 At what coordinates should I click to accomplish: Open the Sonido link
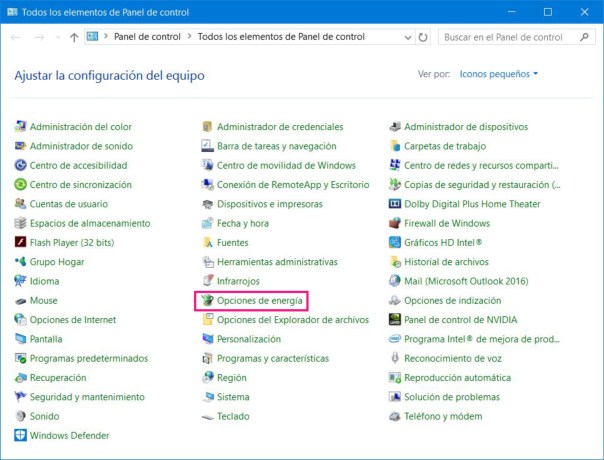tap(45, 416)
